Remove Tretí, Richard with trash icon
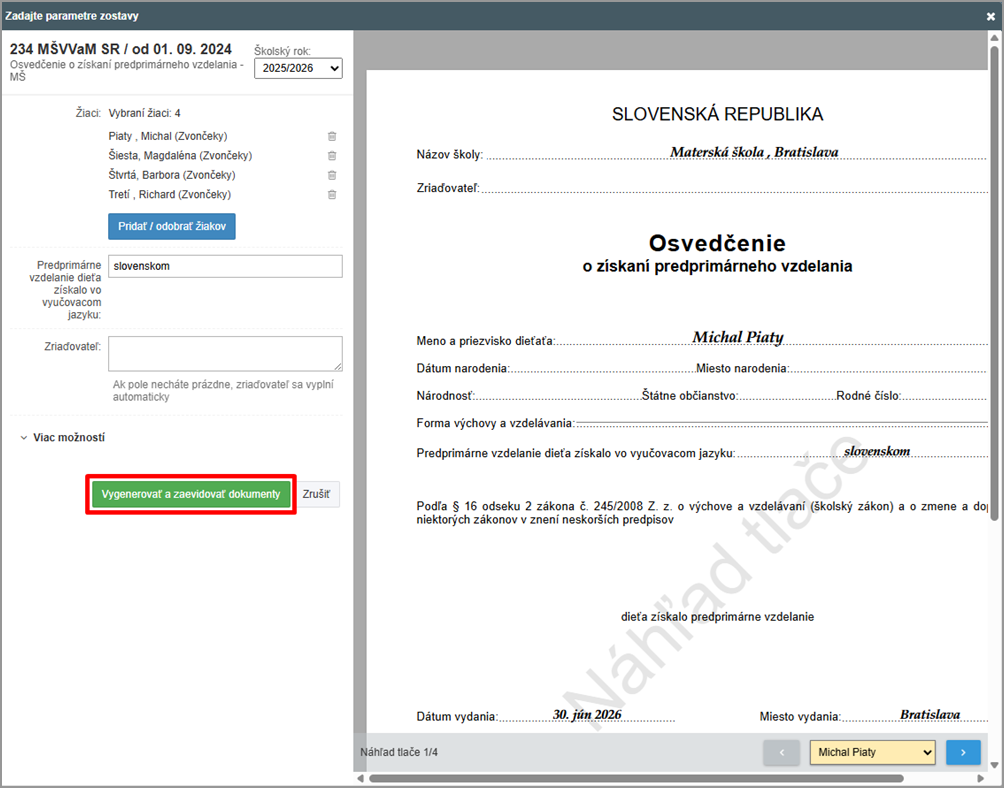The image size is (1004, 788). click(332, 195)
